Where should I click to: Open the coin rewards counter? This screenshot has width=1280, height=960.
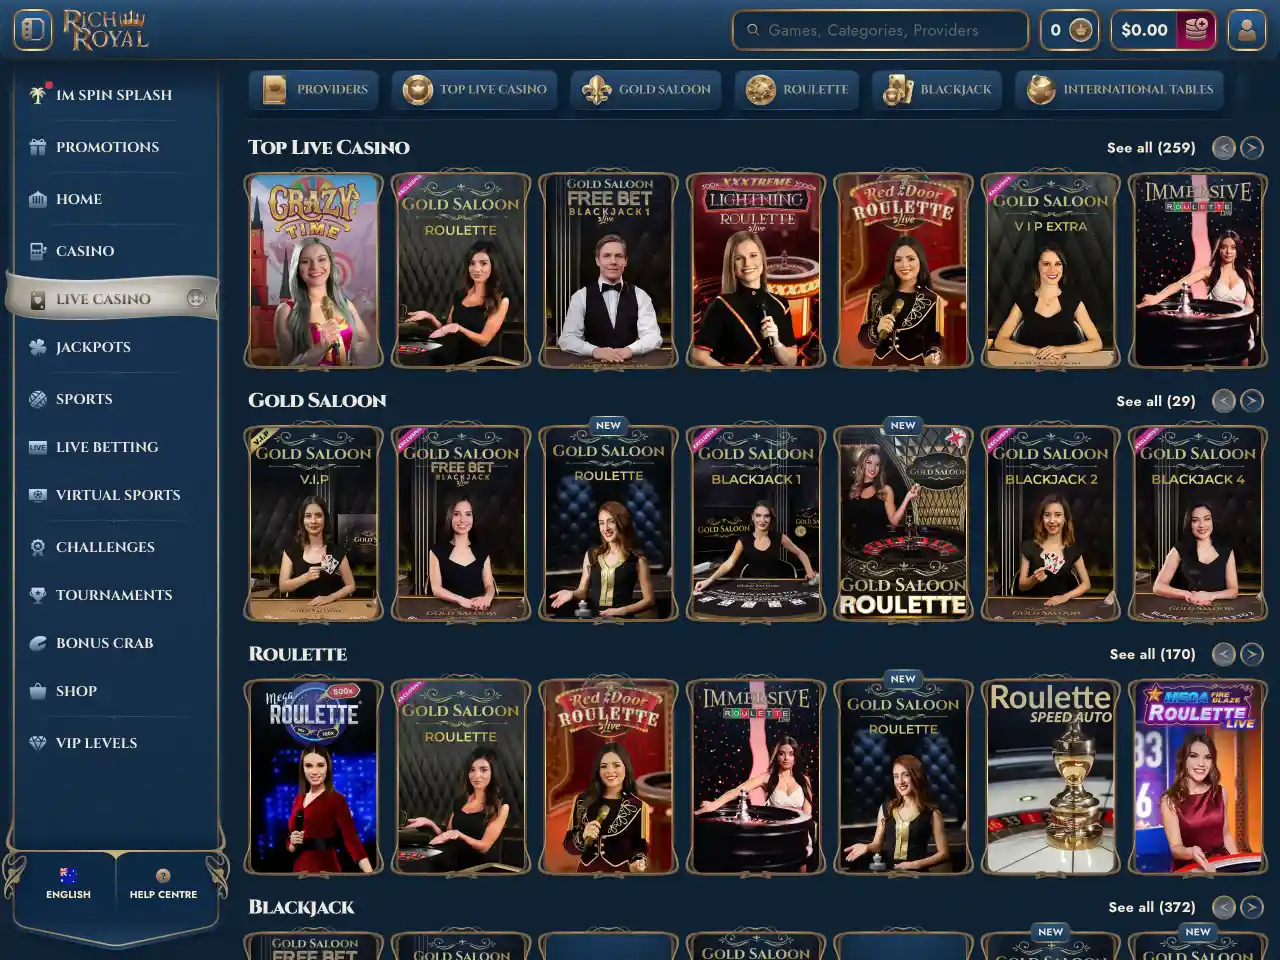[1069, 30]
